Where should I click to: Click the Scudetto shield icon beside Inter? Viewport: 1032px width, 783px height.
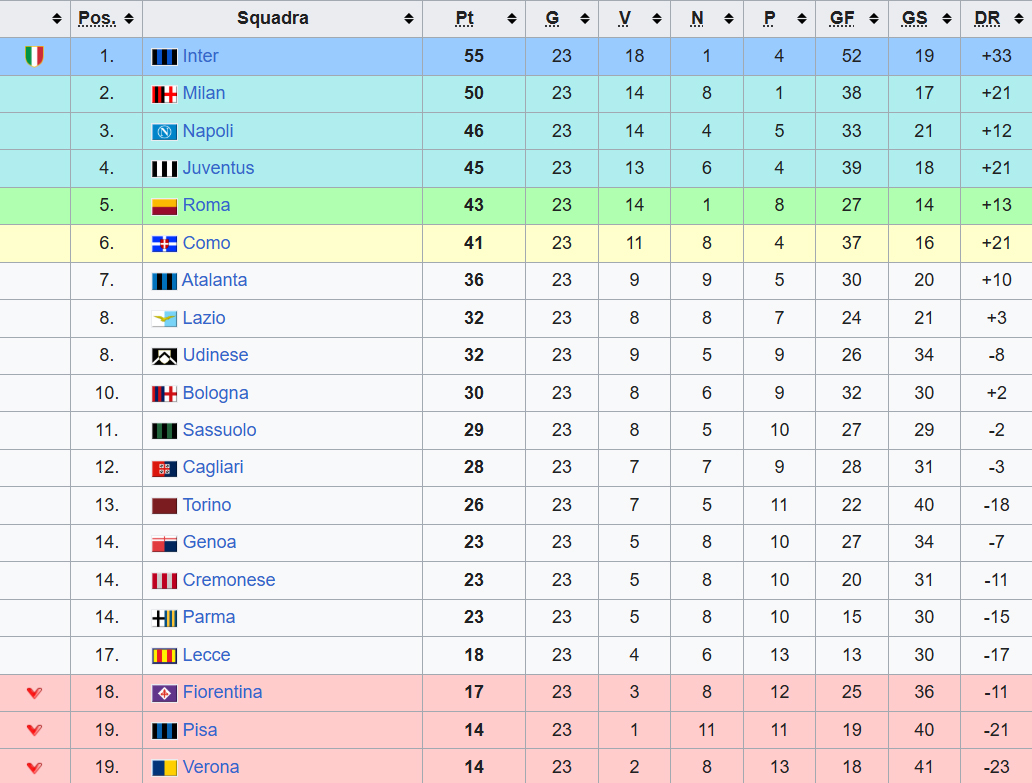[34, 57]
